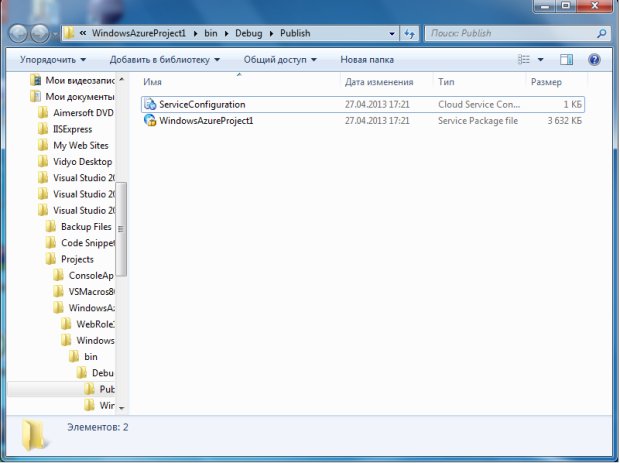The image size is (620, 463).
Task: Select the ServiceConfiguration file name
Action: pos(202,104)
